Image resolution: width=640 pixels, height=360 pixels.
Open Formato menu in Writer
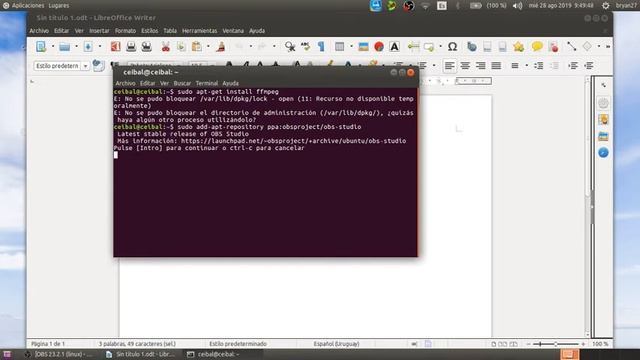pos(125,31)
